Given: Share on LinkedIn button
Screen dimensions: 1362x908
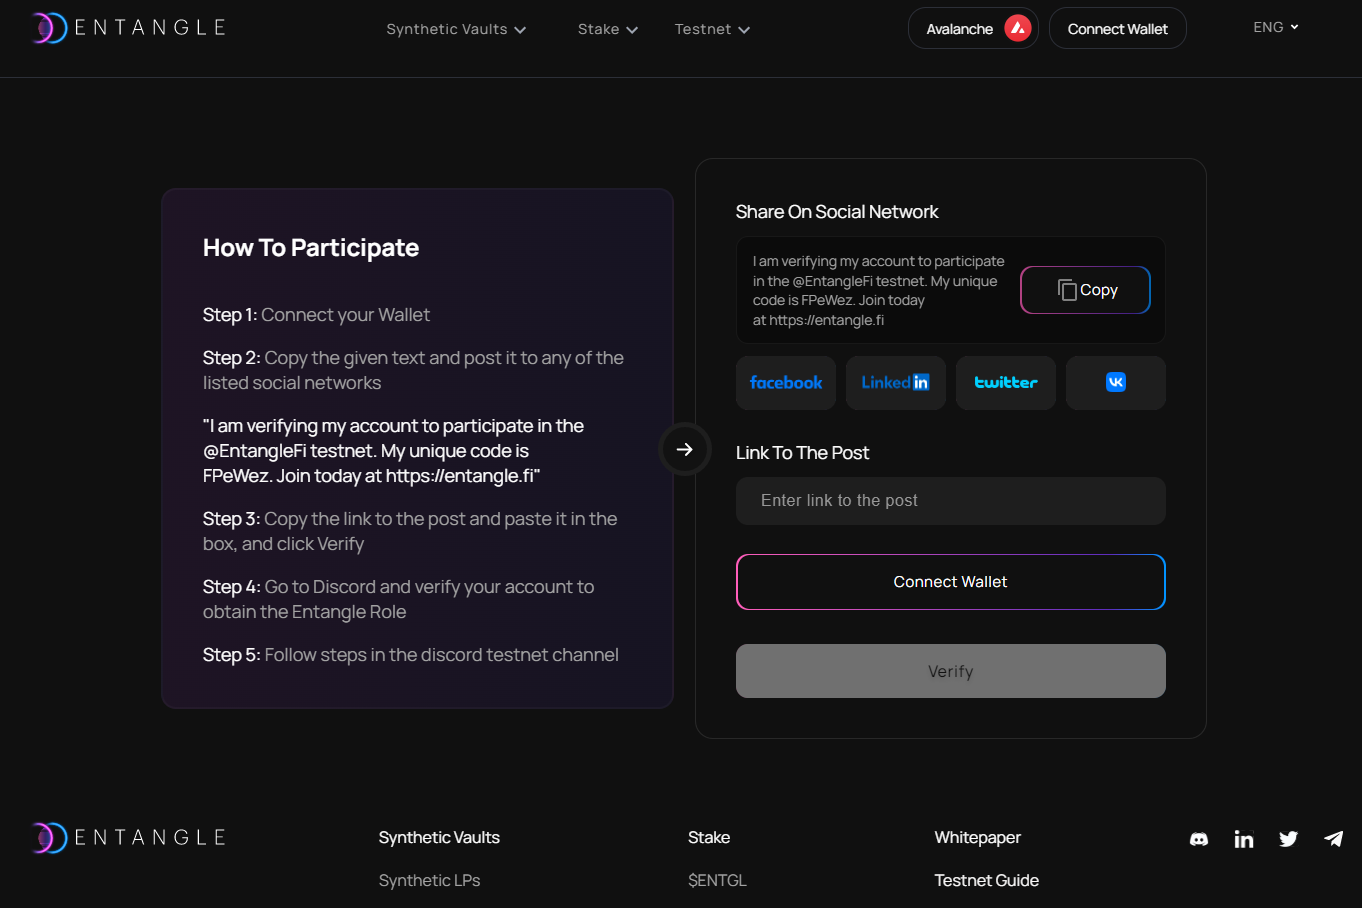Looking at the screenshot, I should click(895, 383).
